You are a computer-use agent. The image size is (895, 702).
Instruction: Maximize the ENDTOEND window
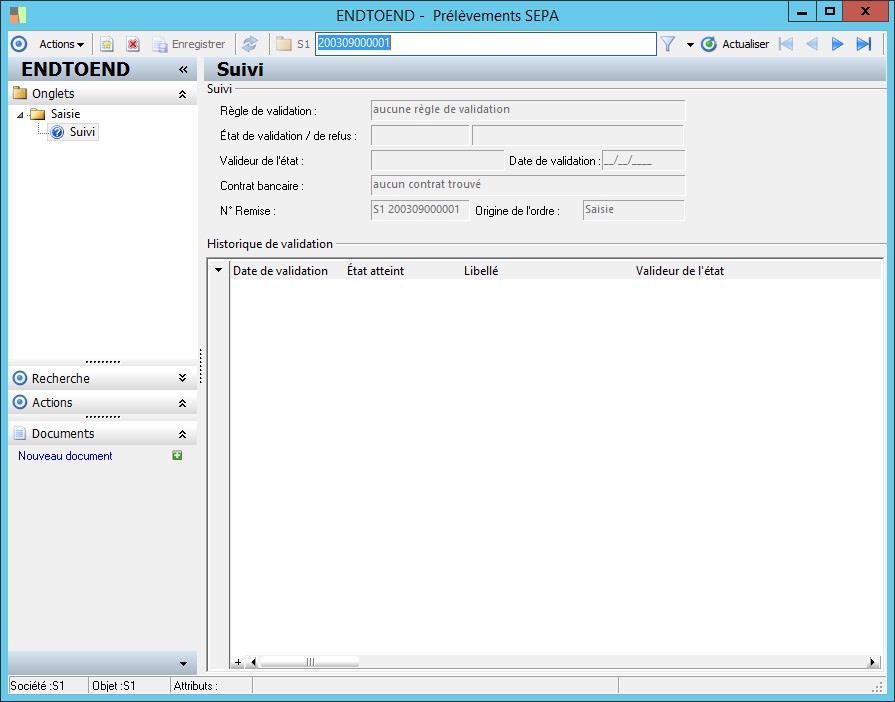click(x=829, y=11)
